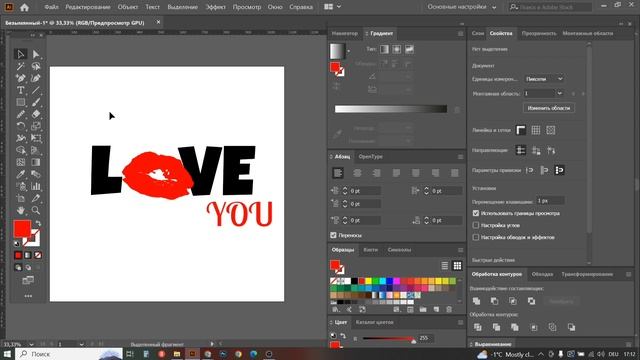This screenshot has height=360, width=640.
Task: Select the Zoom magnifier tool
Action: coord(36,211)
